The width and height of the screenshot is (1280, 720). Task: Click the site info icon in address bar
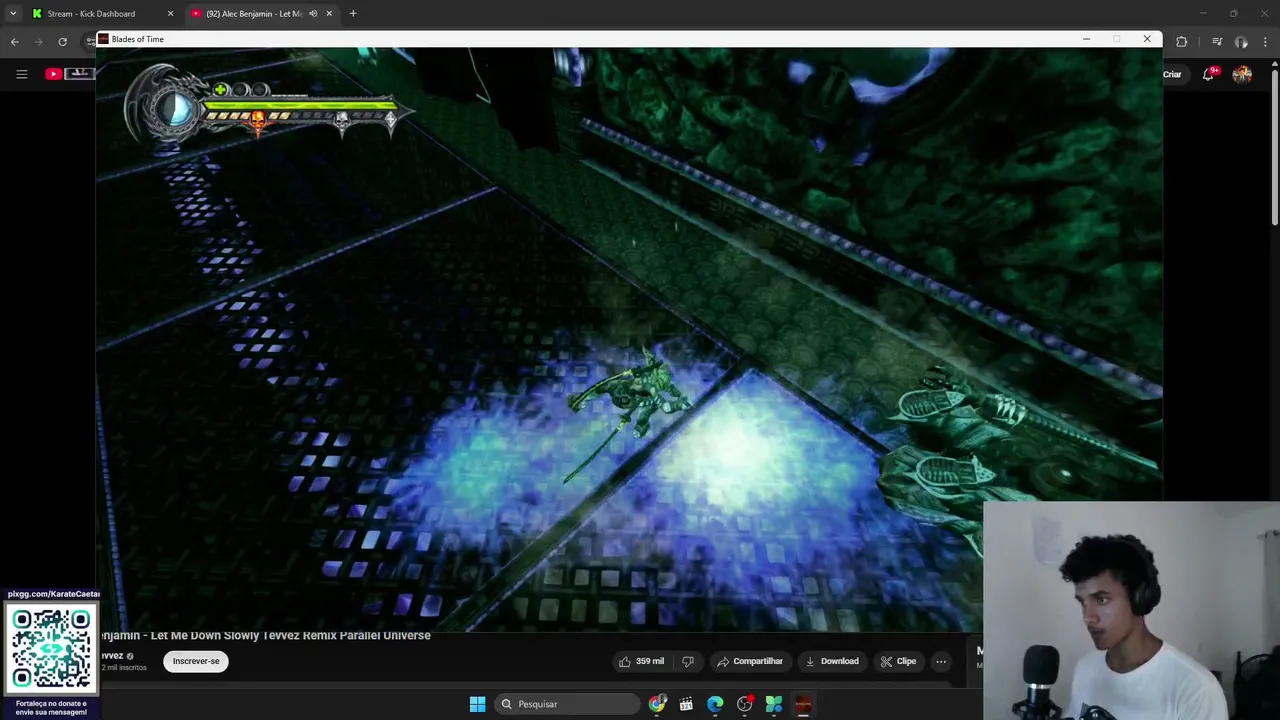pos(90,42)
